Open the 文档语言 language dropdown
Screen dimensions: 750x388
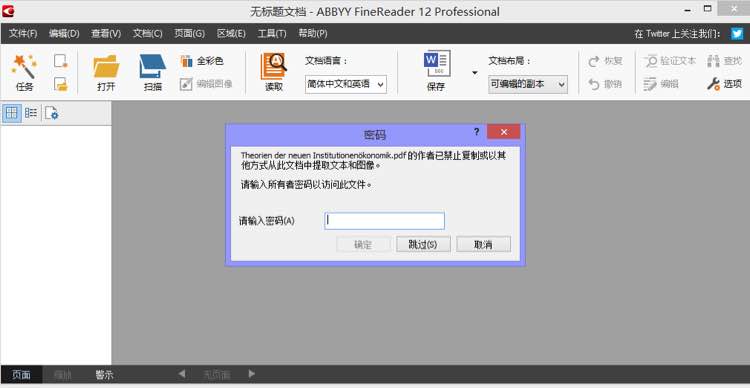click(x=345, y=84)
